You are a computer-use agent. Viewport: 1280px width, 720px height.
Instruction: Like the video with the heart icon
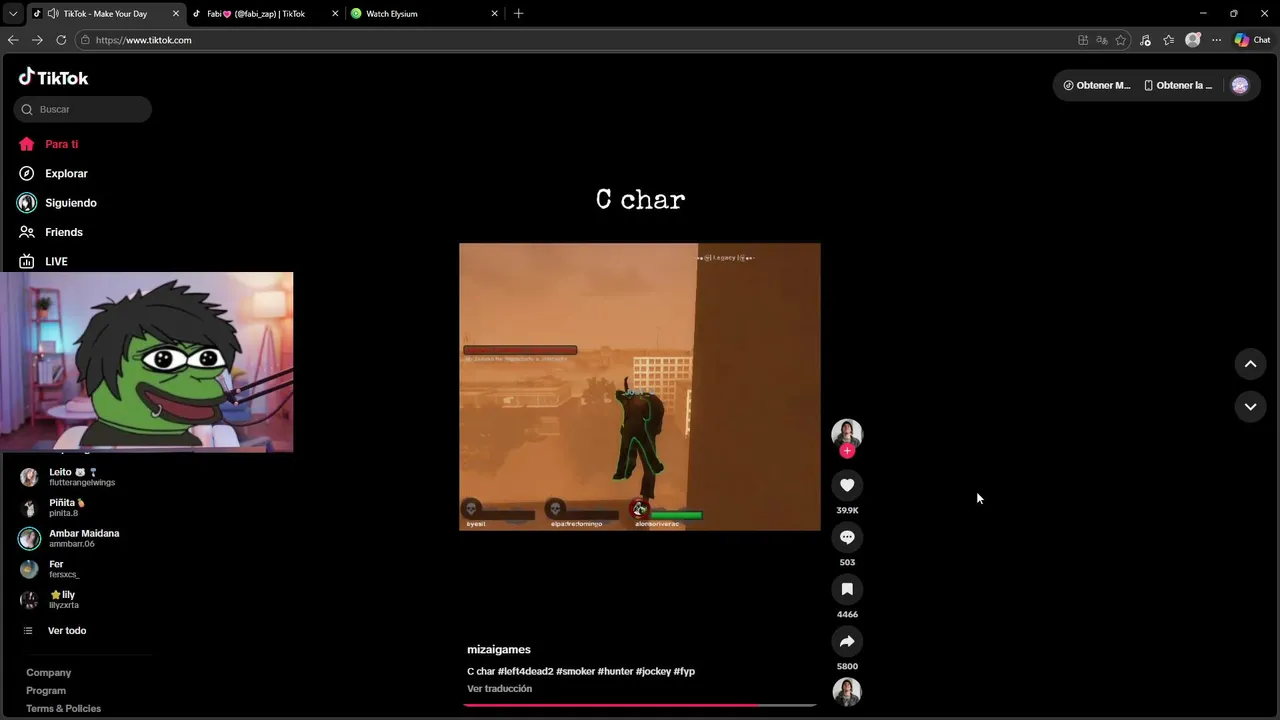click(x=847, y=485)
